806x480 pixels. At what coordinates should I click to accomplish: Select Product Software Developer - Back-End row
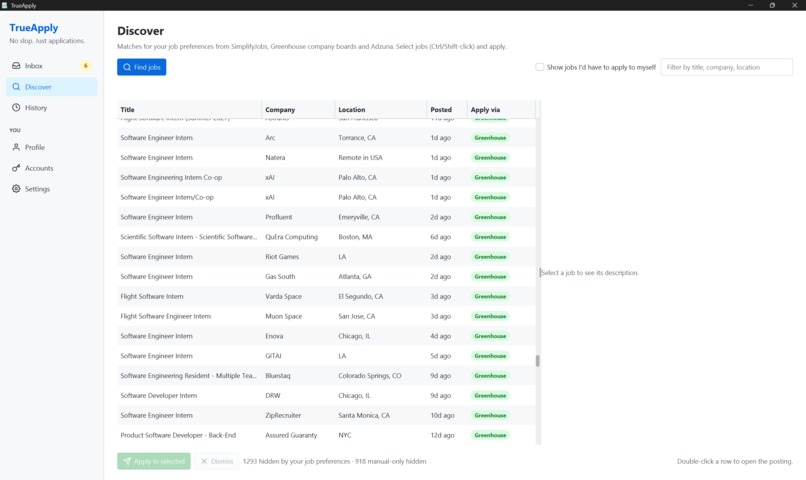click(x=326, y=435)
